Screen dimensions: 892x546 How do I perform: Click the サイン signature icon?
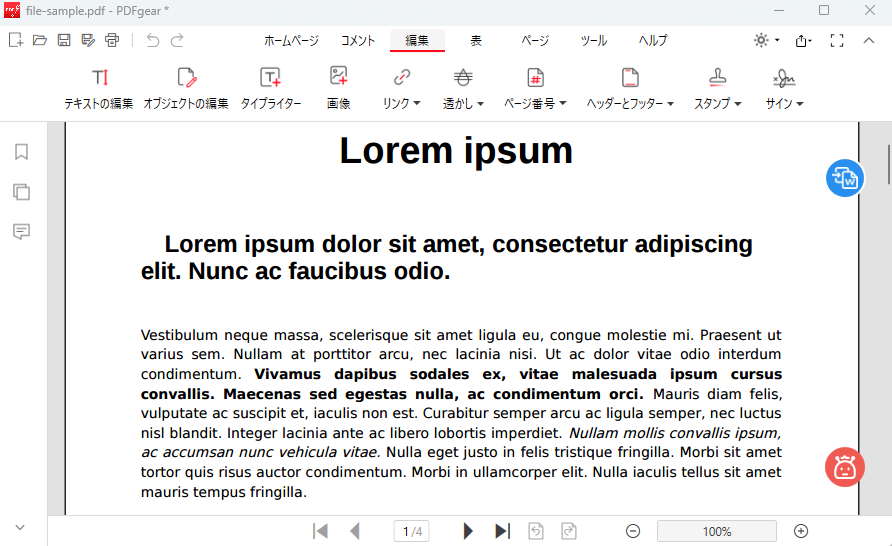784,77
